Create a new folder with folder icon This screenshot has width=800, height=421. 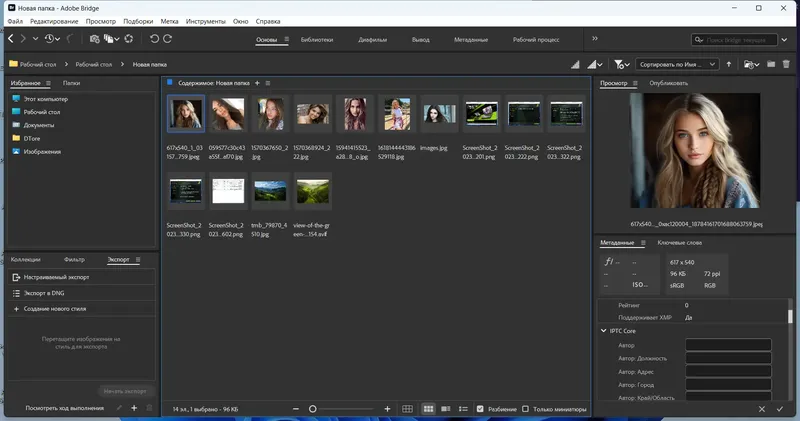(771, 64)
